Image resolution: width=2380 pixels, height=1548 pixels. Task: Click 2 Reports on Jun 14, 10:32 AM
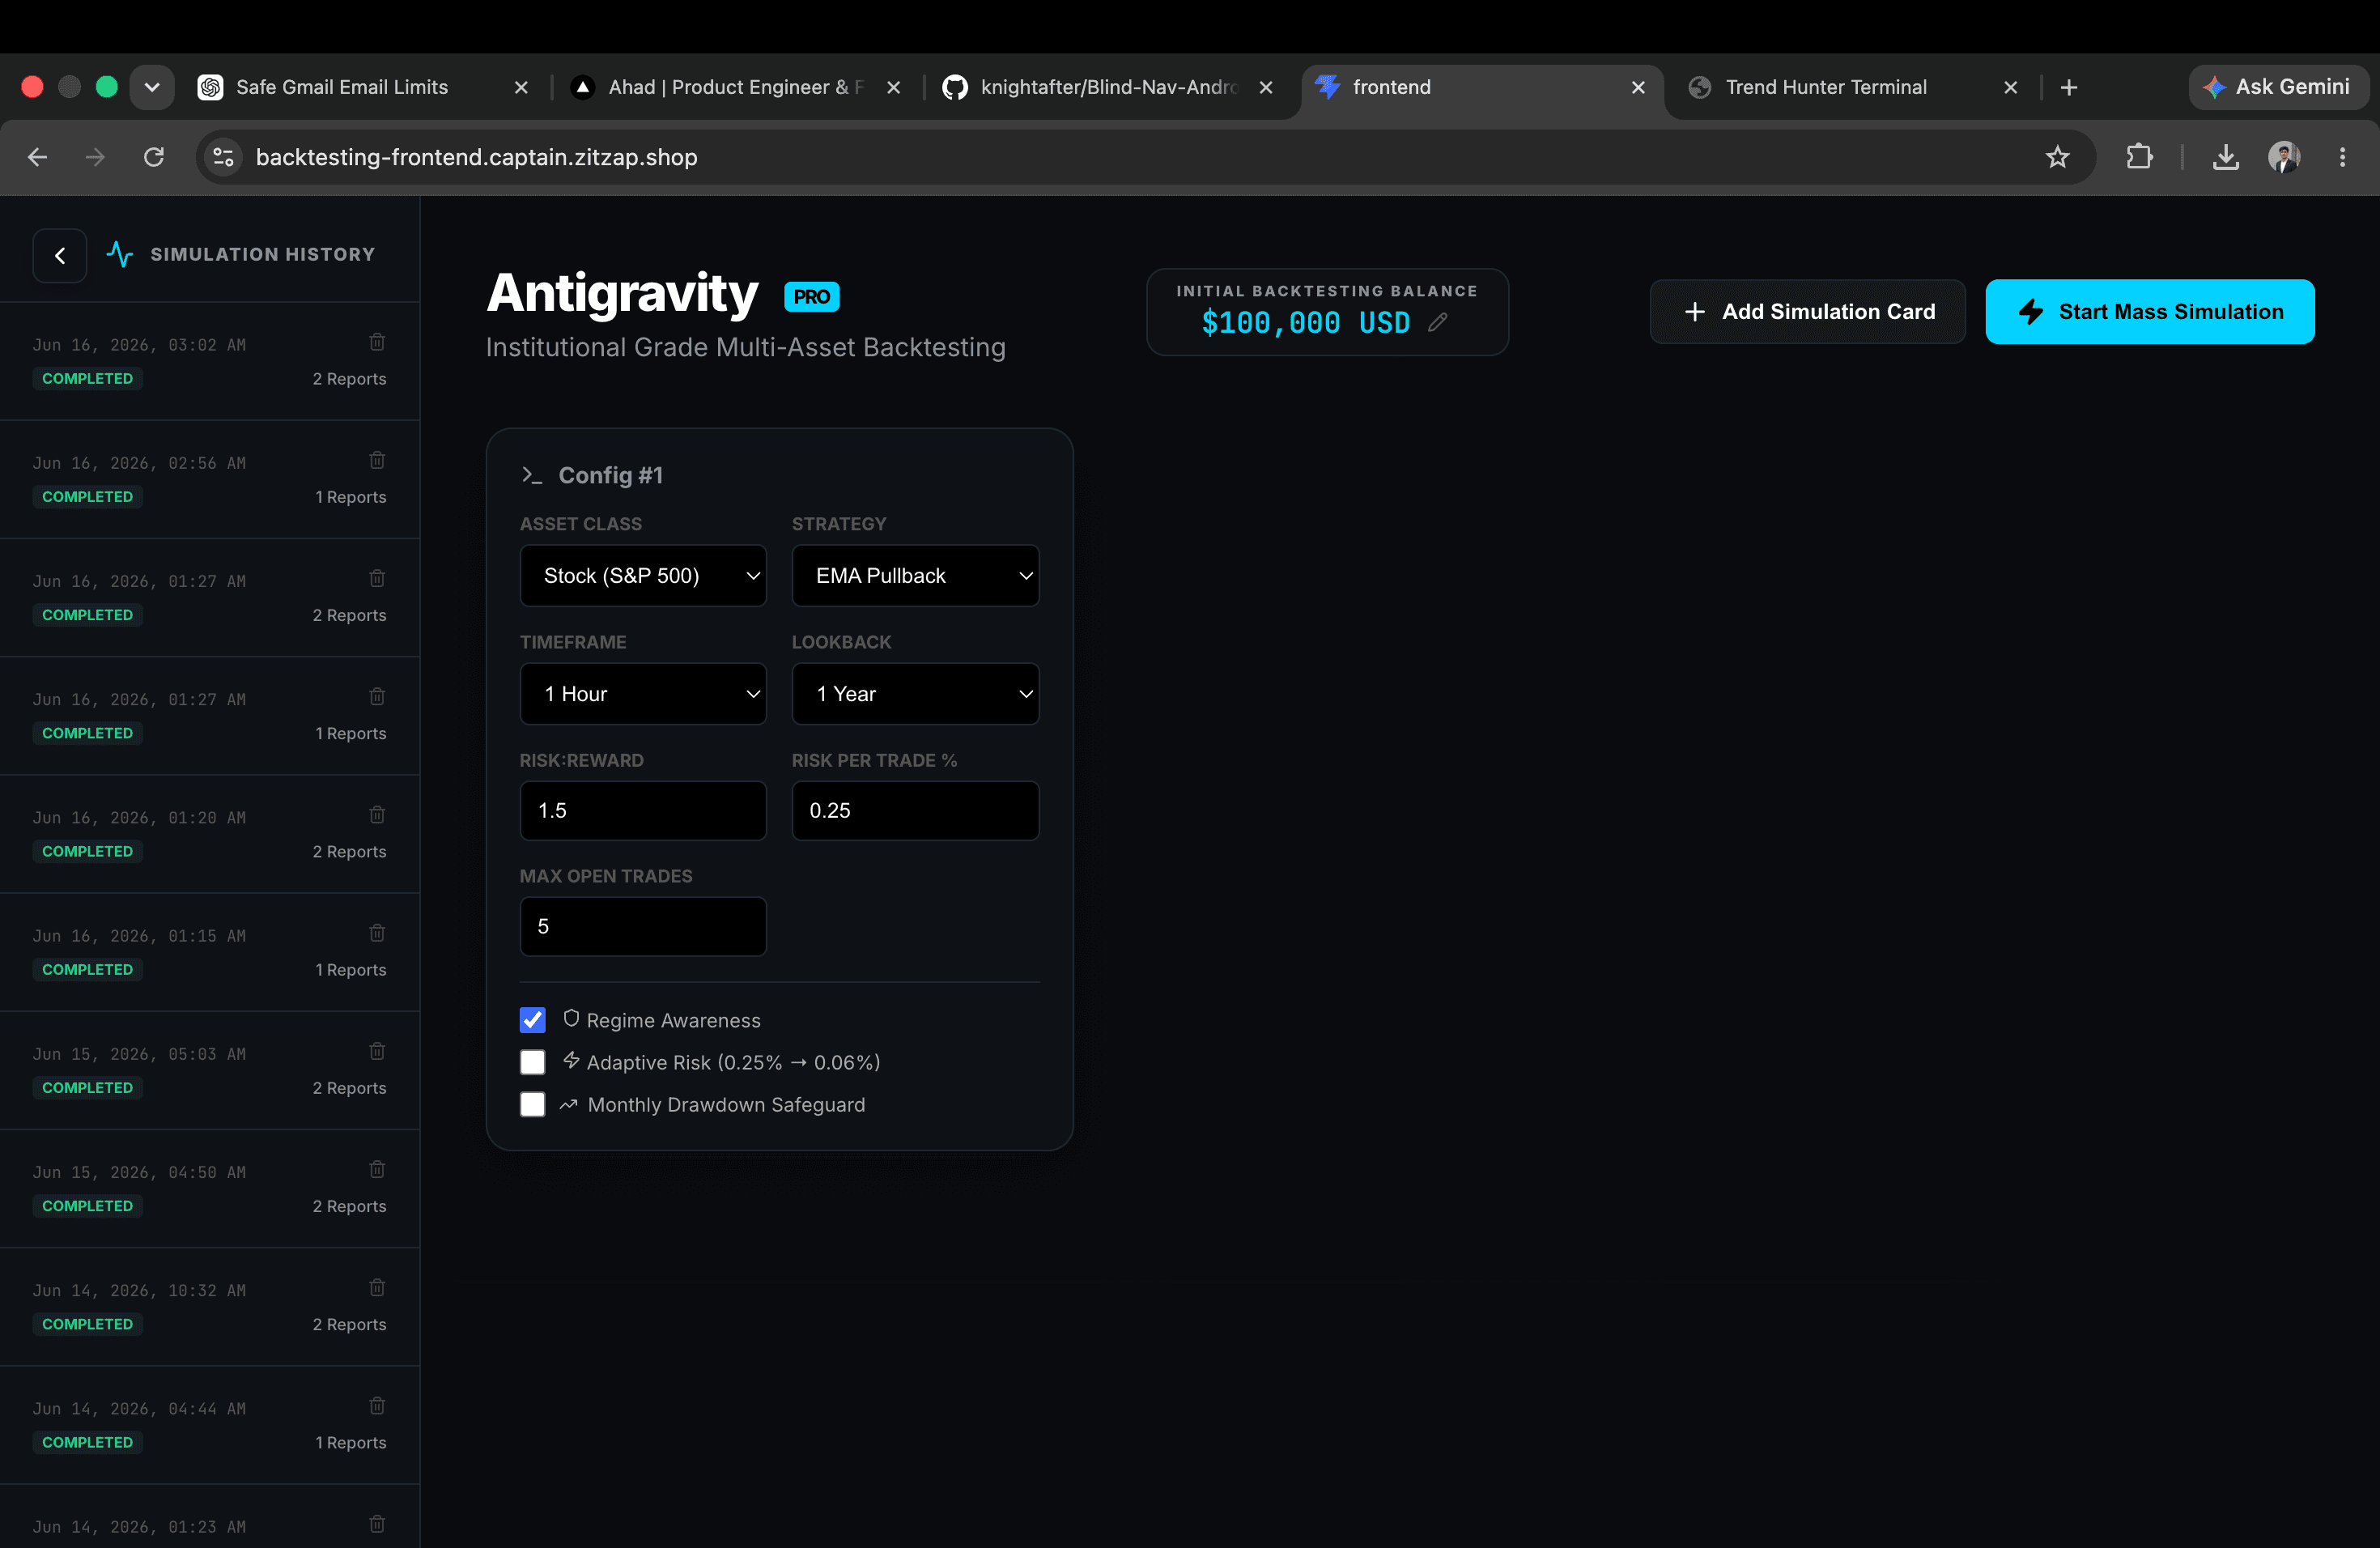(349, 1325)
